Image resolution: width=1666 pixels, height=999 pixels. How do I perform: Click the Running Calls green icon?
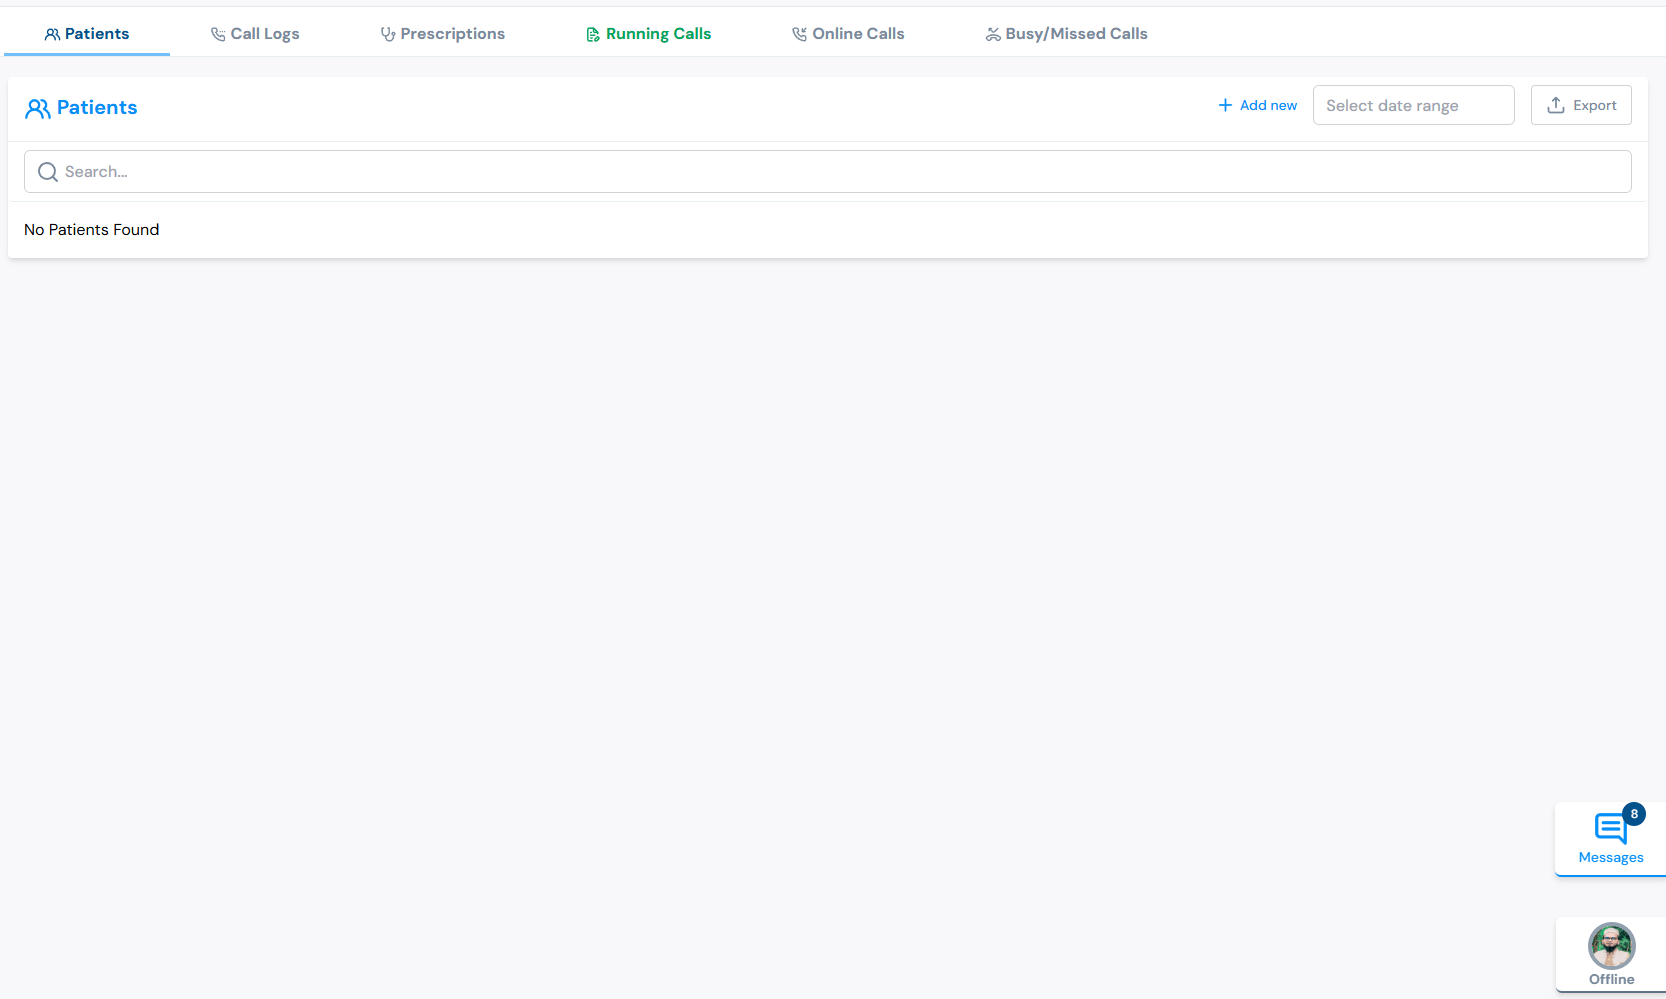[593, 34]
